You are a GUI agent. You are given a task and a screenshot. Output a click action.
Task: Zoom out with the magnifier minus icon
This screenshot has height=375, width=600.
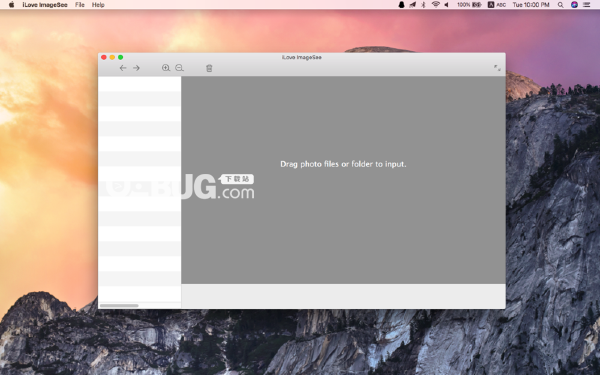[x=179, y=68]
